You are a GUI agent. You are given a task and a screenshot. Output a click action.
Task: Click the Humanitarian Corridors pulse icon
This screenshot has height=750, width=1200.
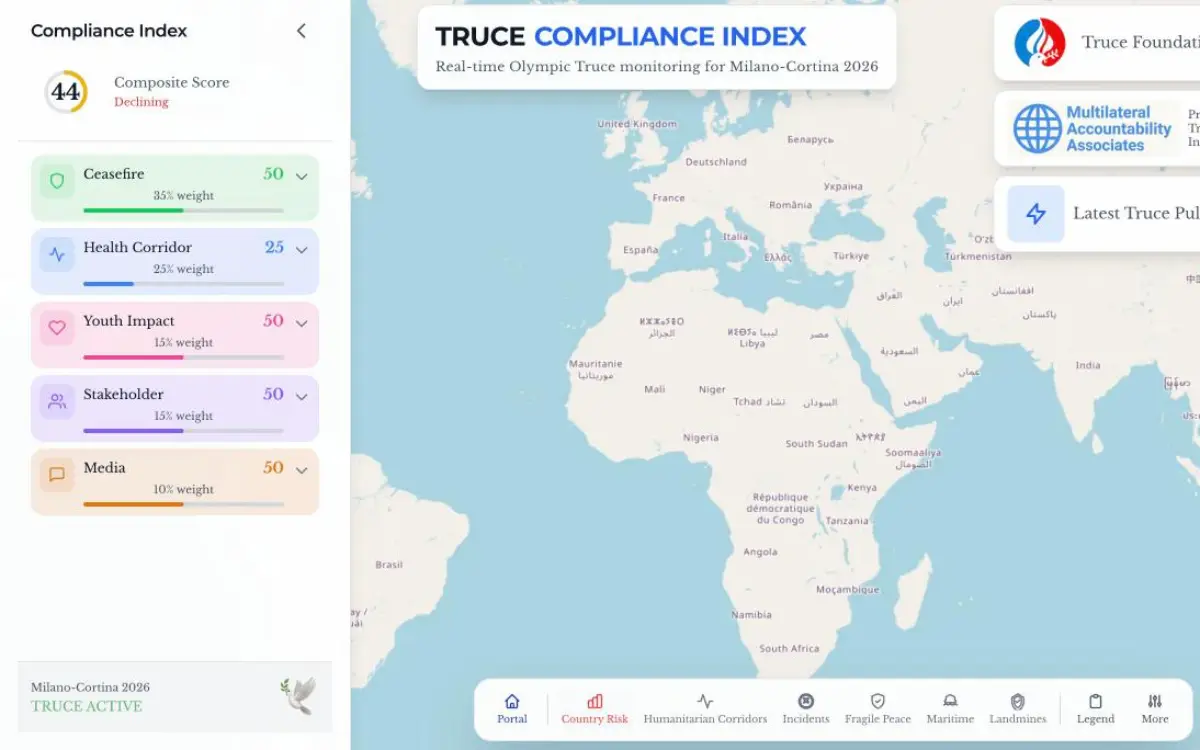705,701
